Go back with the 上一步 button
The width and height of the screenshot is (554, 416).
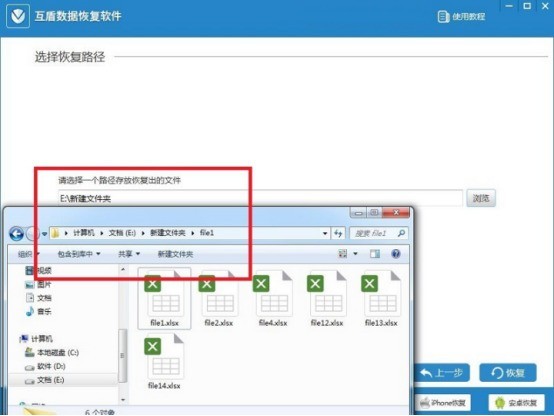click(442, 373)
